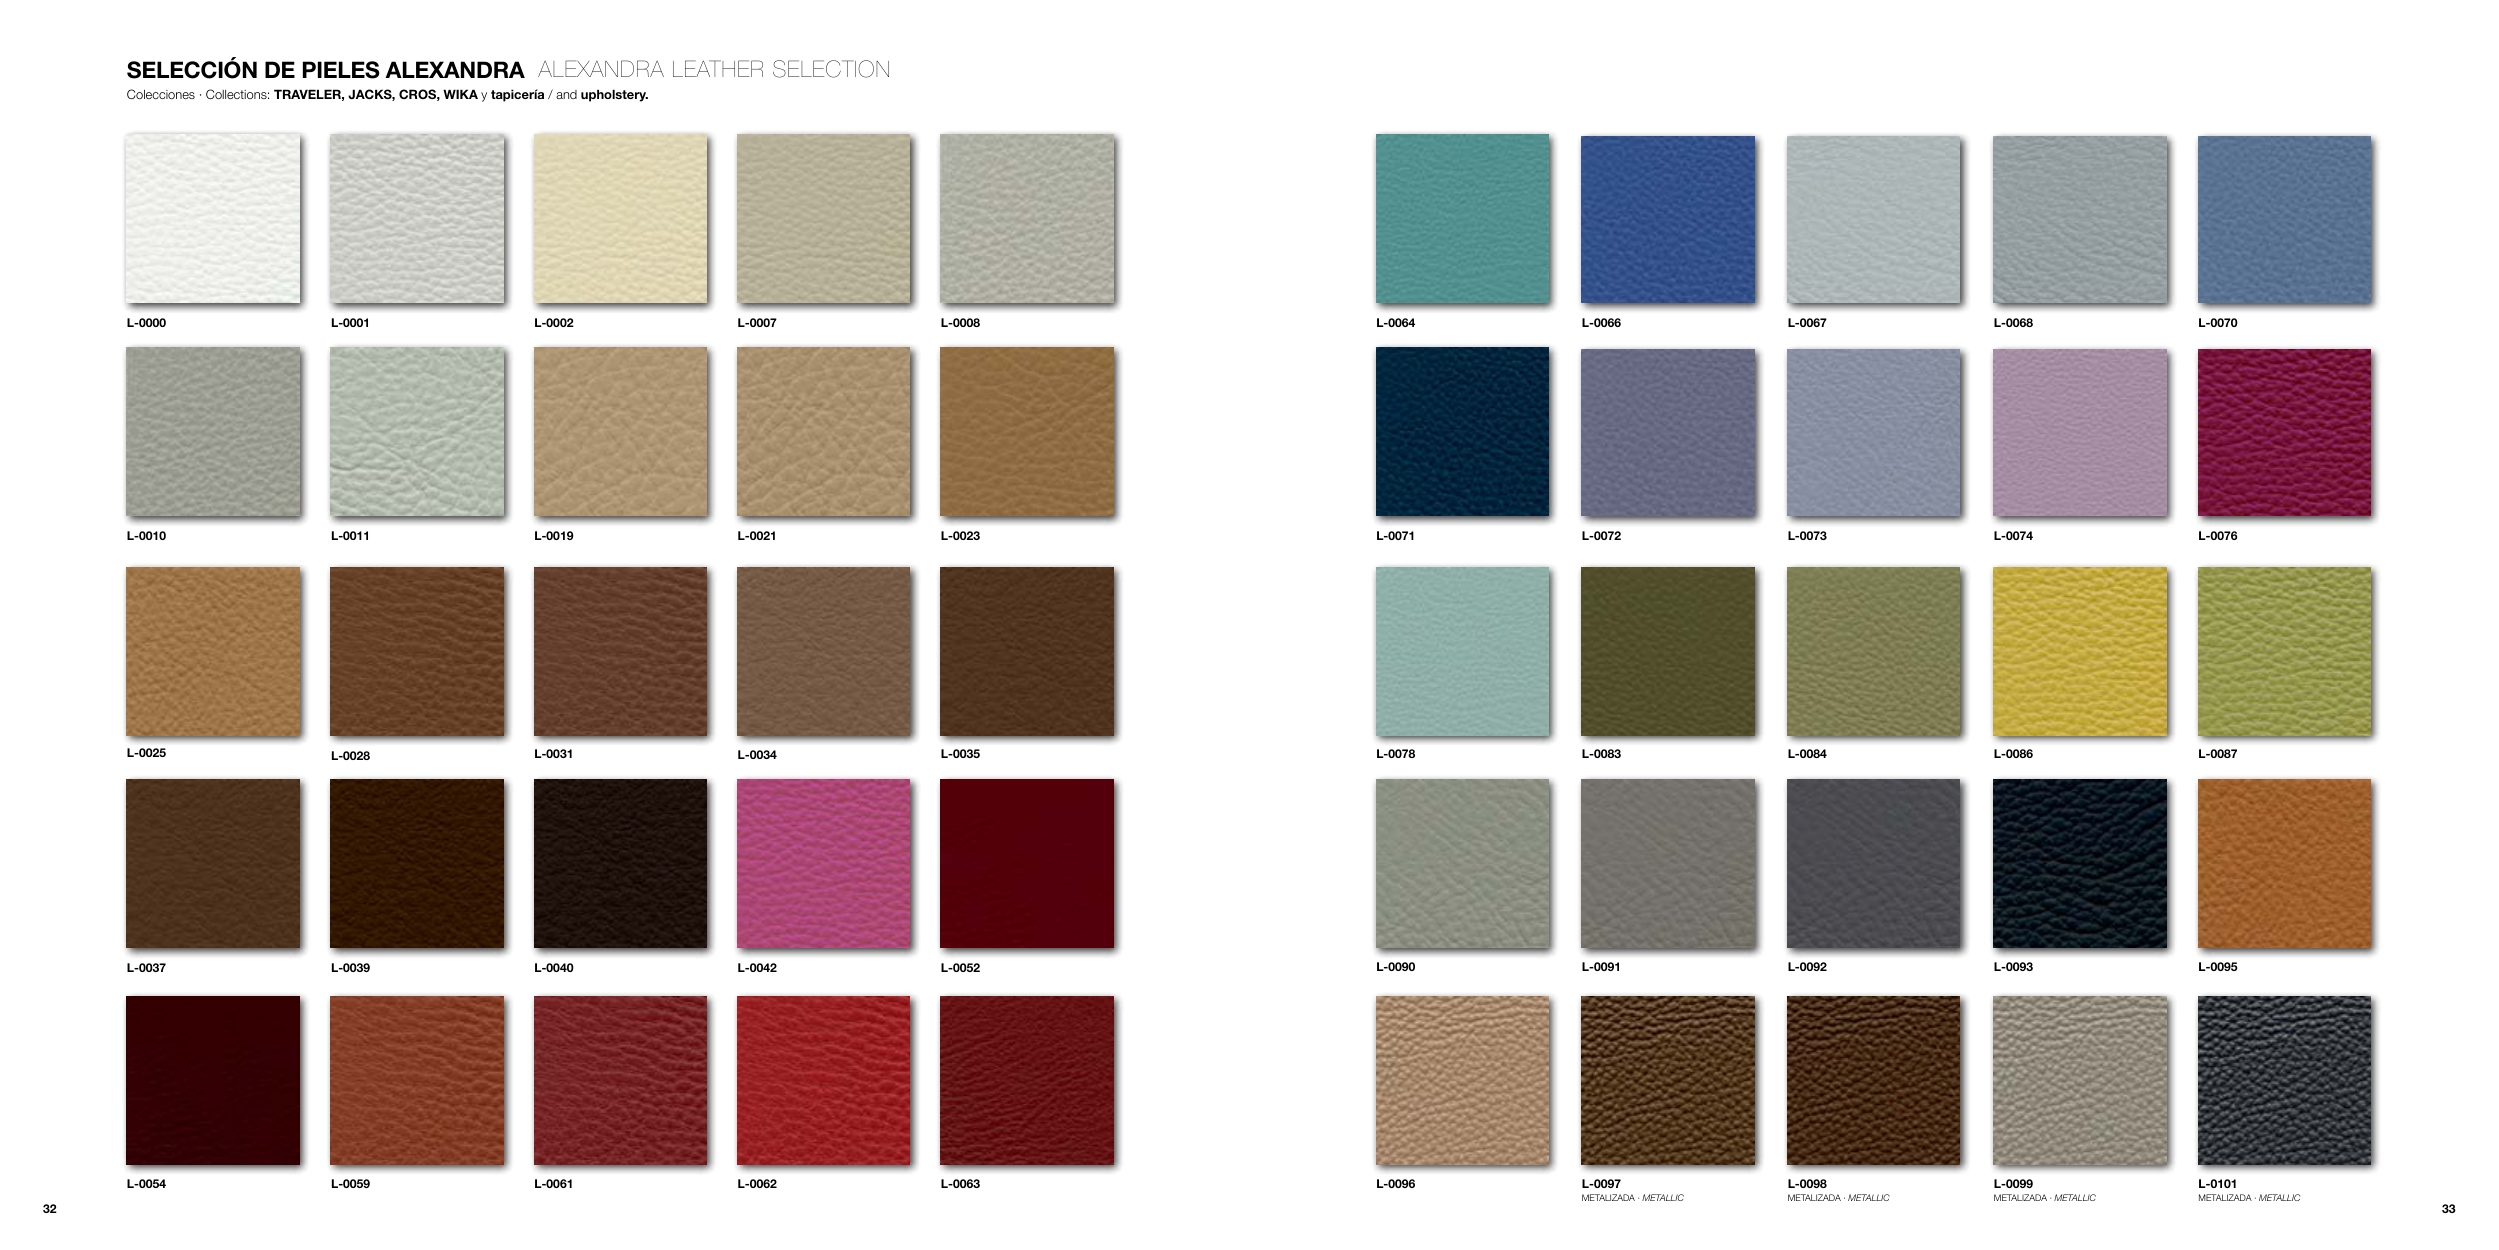Select the royal blue L-0066 swatch
The width and height of the screenshot is (2499, 1250).
[1667, 219]
